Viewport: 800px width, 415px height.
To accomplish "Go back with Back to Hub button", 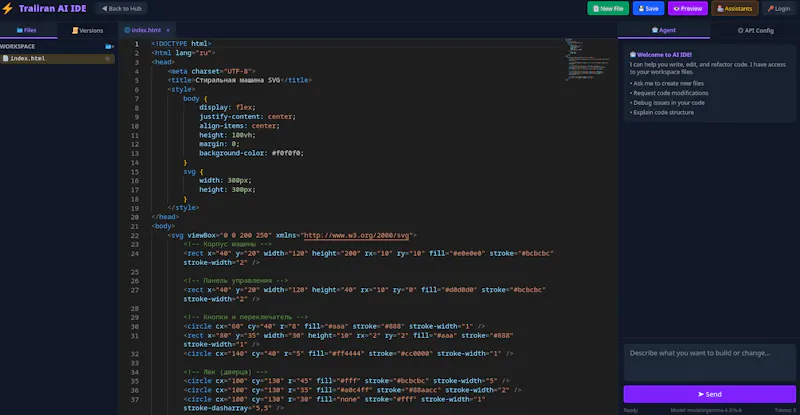I will click(121, 8).
